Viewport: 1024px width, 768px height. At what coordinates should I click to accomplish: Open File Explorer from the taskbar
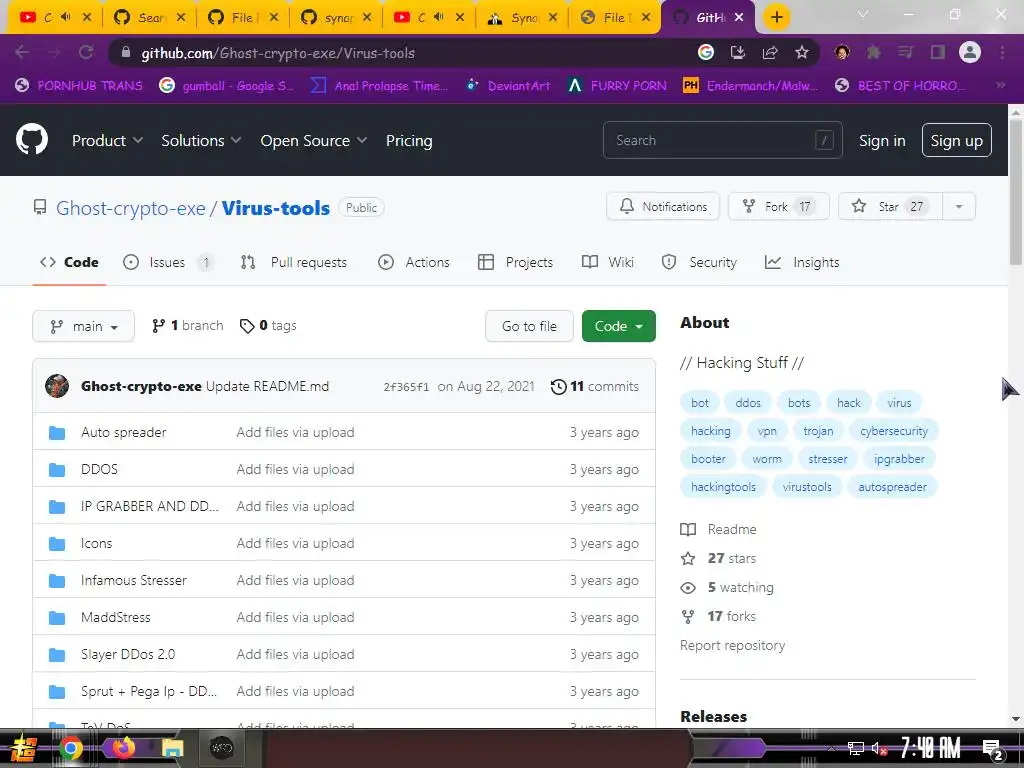pyautogui.click(x=172, y=748)
